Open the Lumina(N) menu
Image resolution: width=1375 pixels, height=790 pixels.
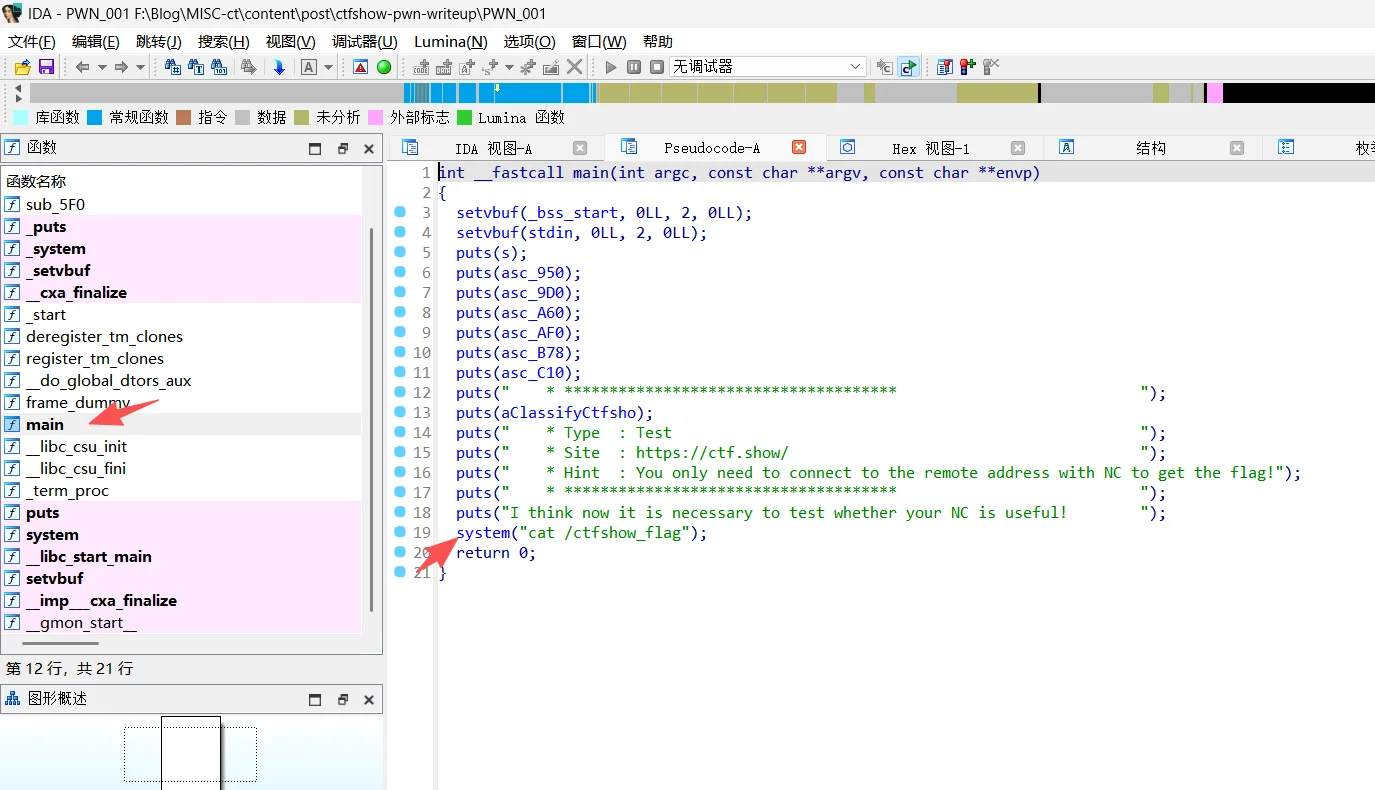(450, 41)
